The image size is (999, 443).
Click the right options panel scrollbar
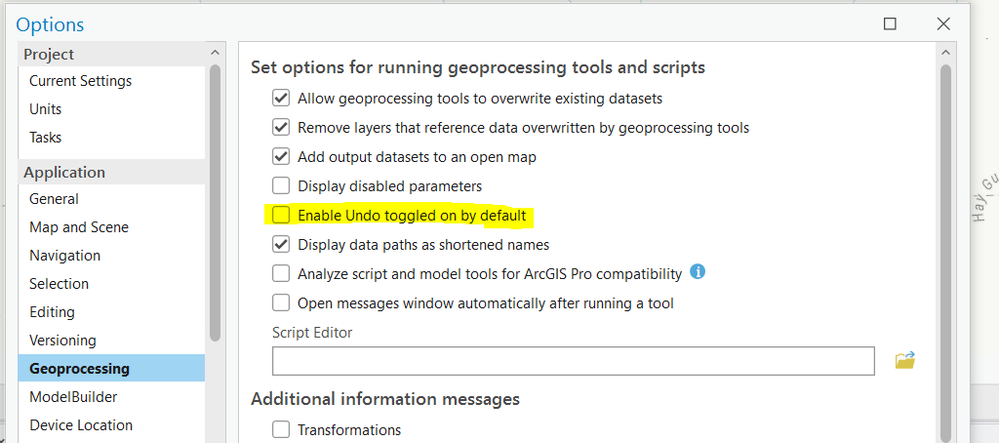pyautogui.click(x=945, y=250)
